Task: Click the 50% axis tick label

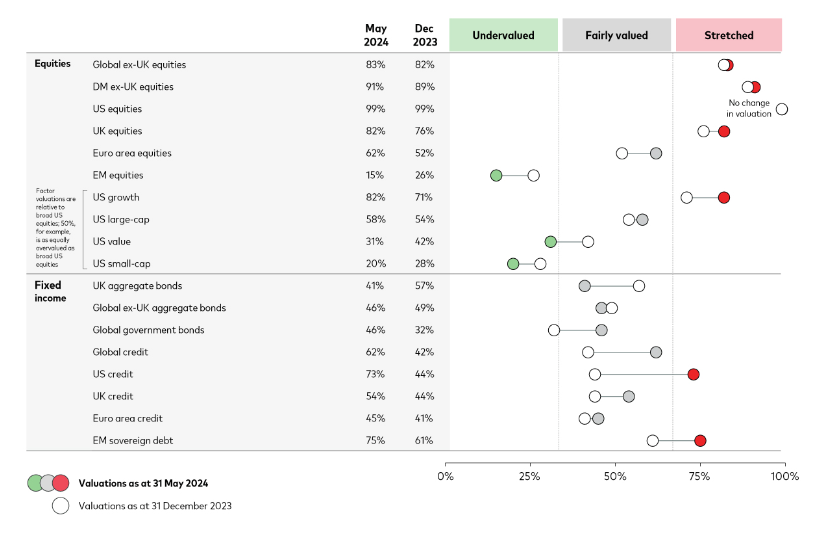Action: [615, 476]
